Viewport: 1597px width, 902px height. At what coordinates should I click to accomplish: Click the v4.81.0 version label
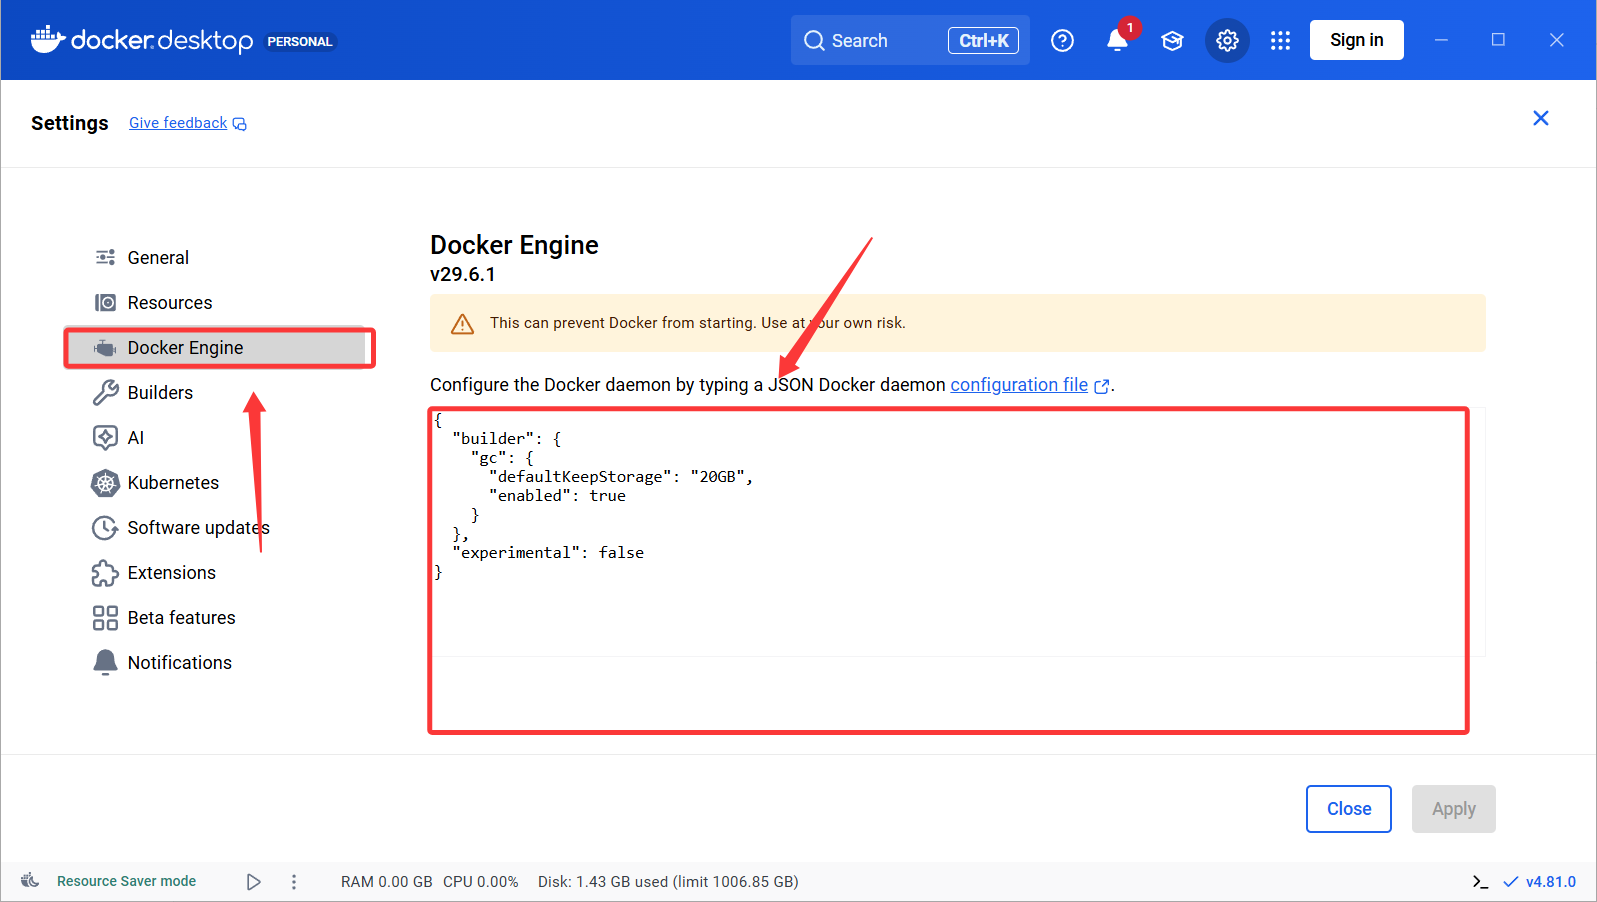click(1551, 882)
